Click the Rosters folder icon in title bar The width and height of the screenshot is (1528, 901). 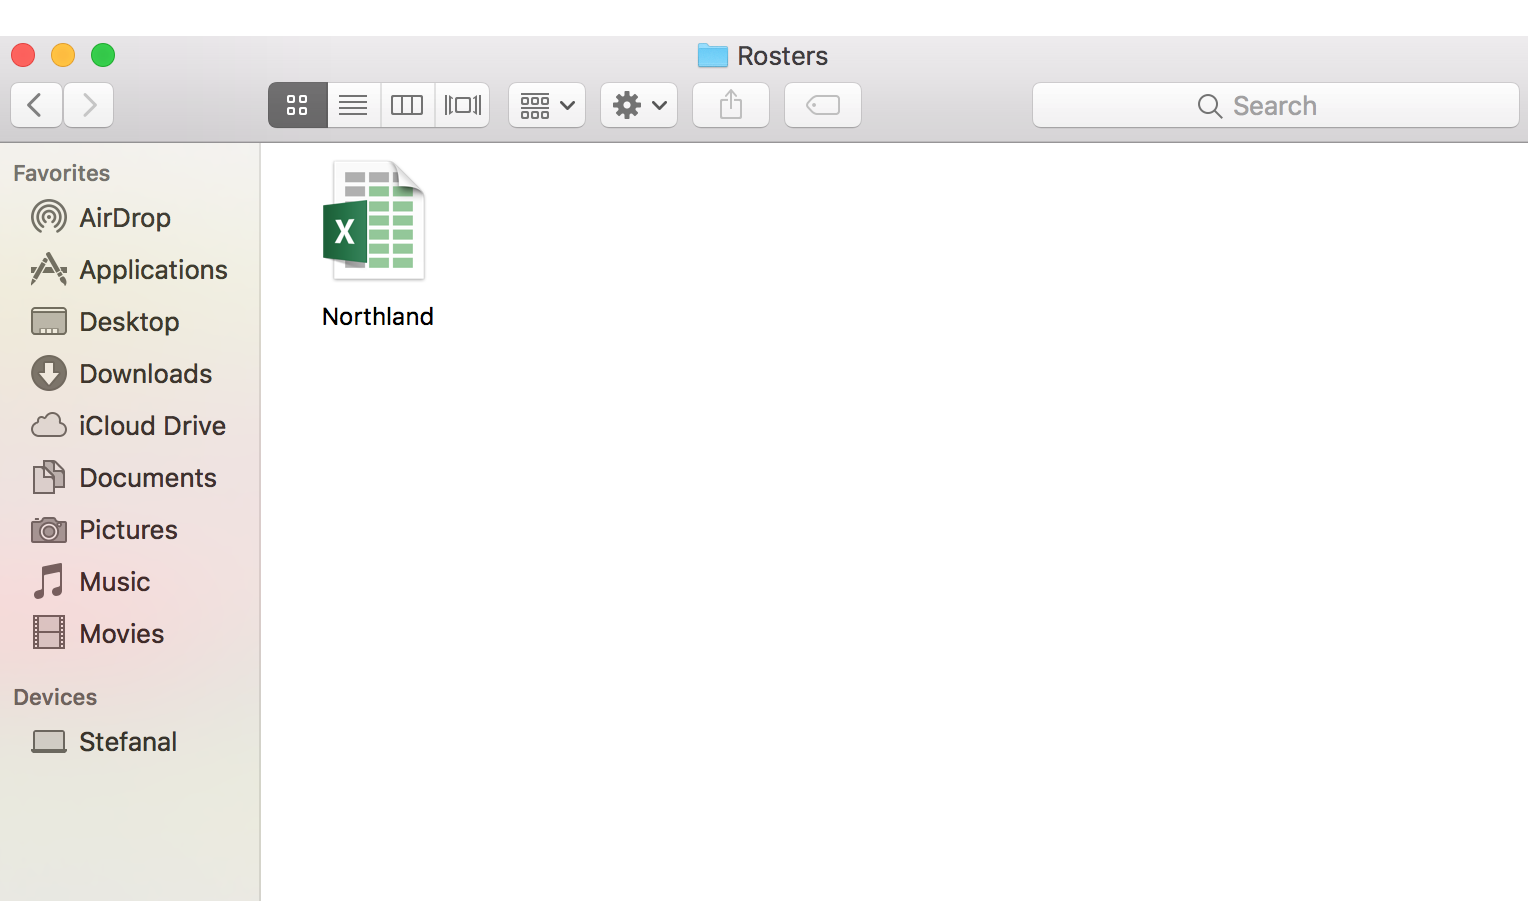713,55
